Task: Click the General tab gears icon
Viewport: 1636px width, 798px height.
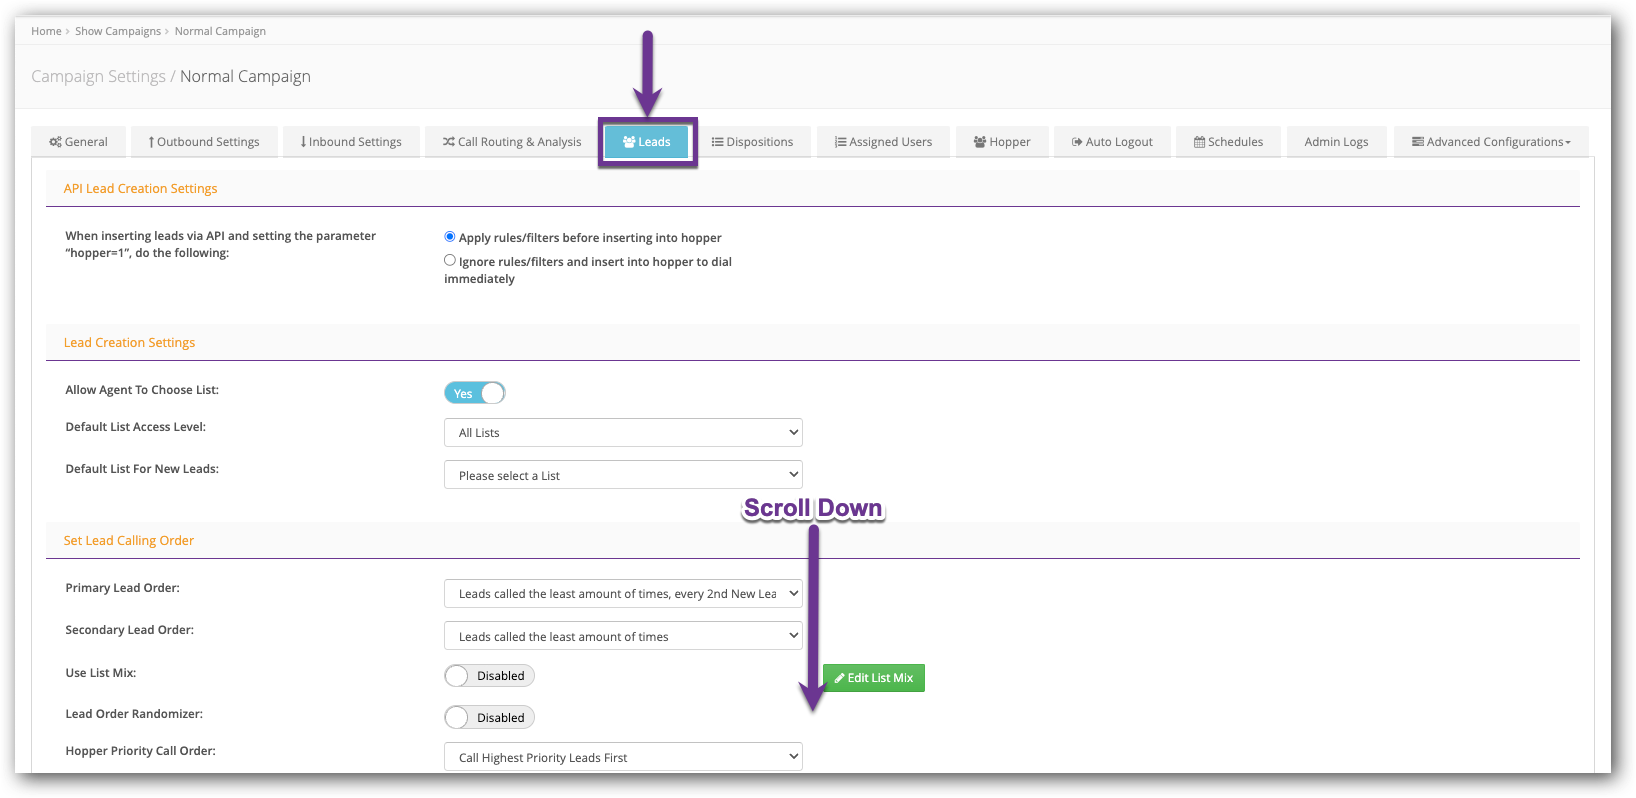Action: [55, 142]
